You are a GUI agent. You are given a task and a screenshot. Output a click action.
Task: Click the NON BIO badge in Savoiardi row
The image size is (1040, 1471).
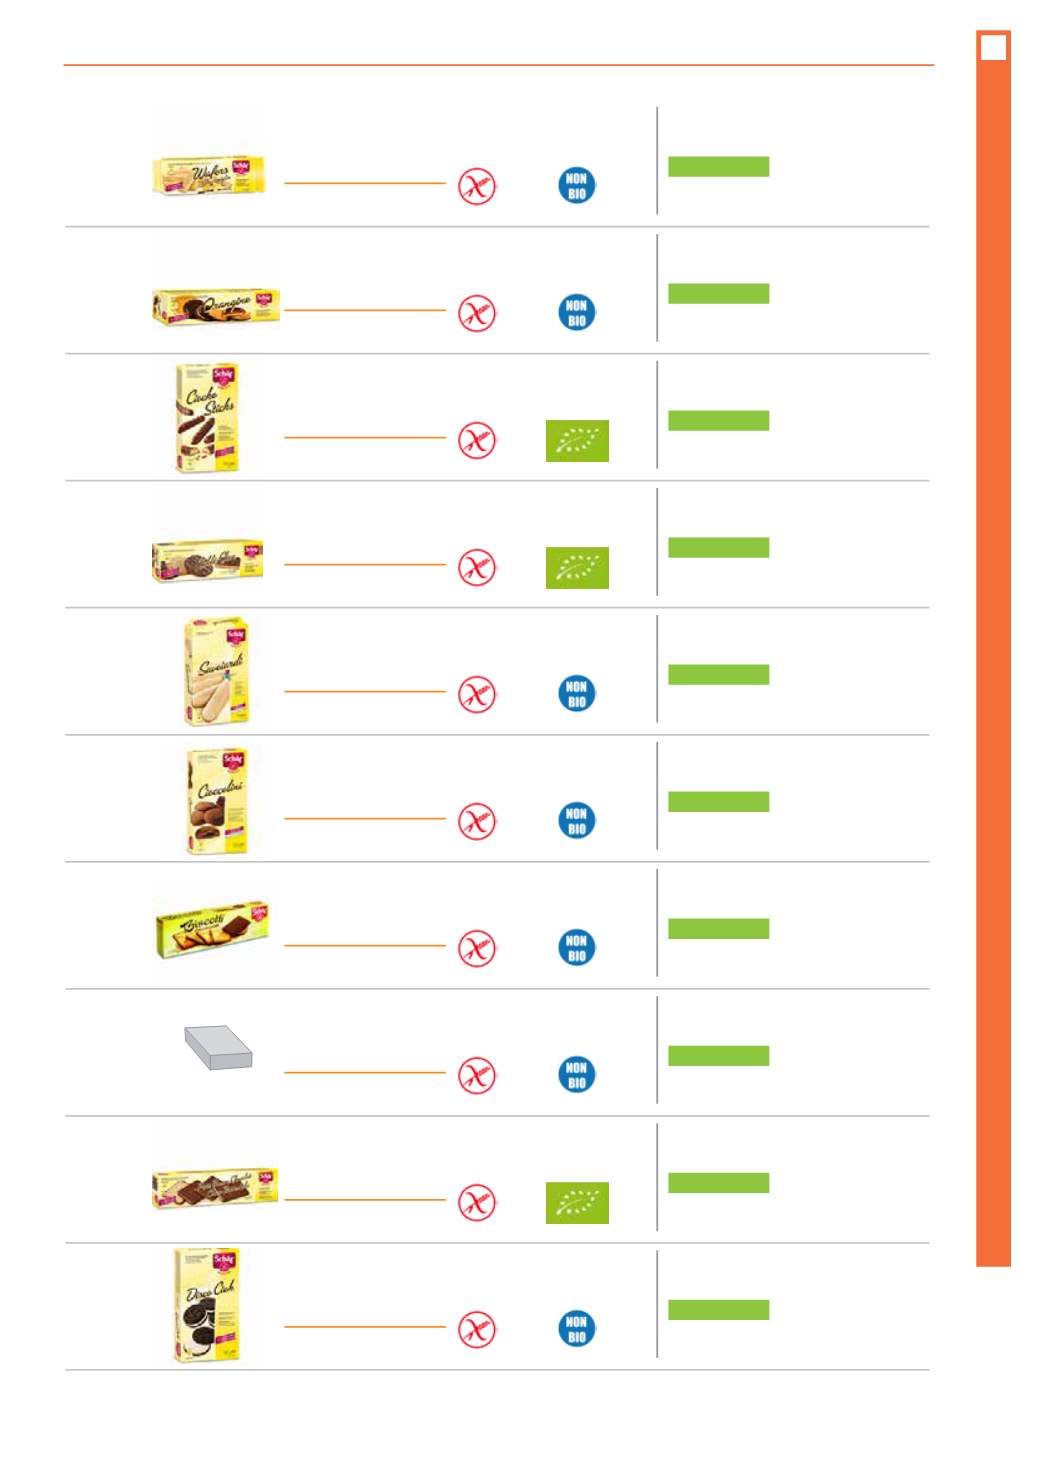pos(577,693)
